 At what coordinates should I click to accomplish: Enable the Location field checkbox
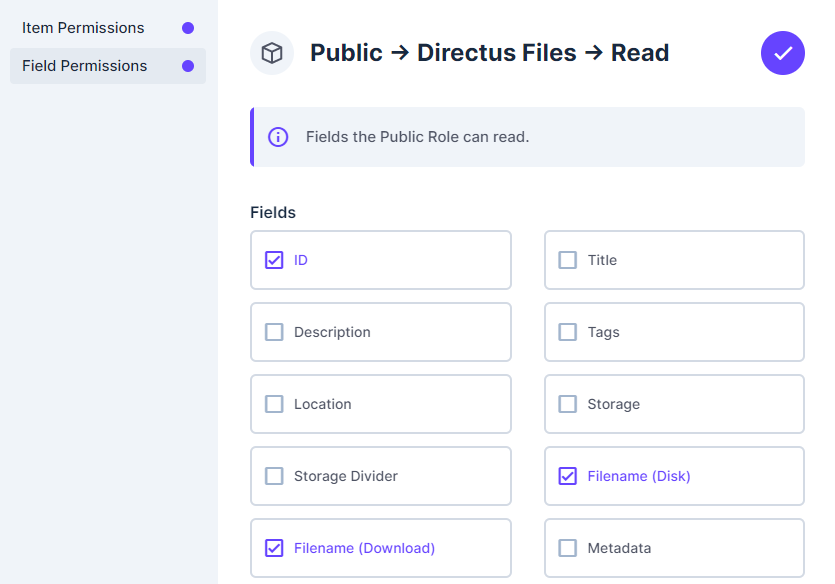[274, 404]
